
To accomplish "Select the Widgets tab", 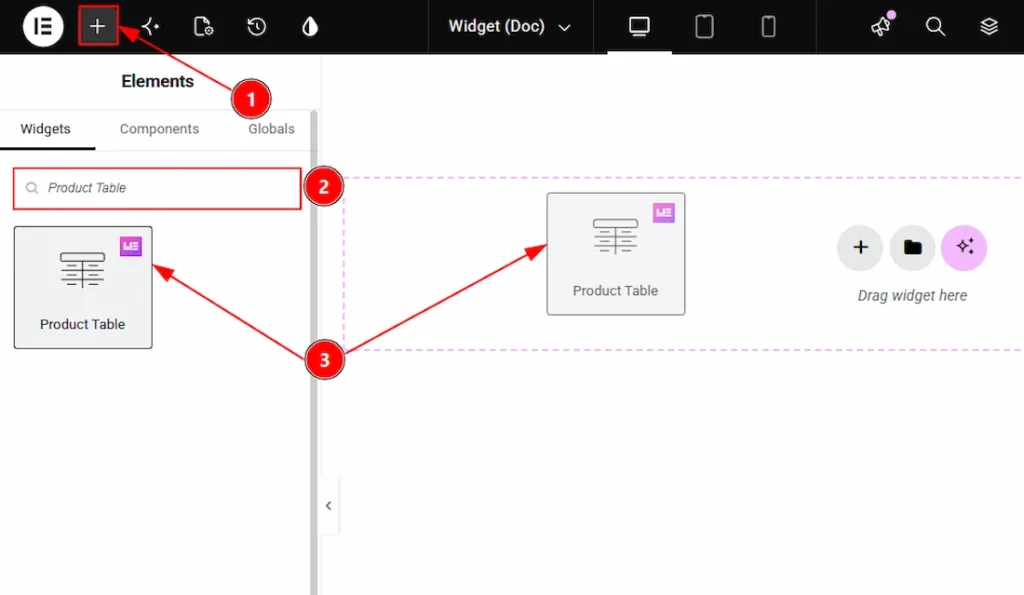I will pos(45,129).
